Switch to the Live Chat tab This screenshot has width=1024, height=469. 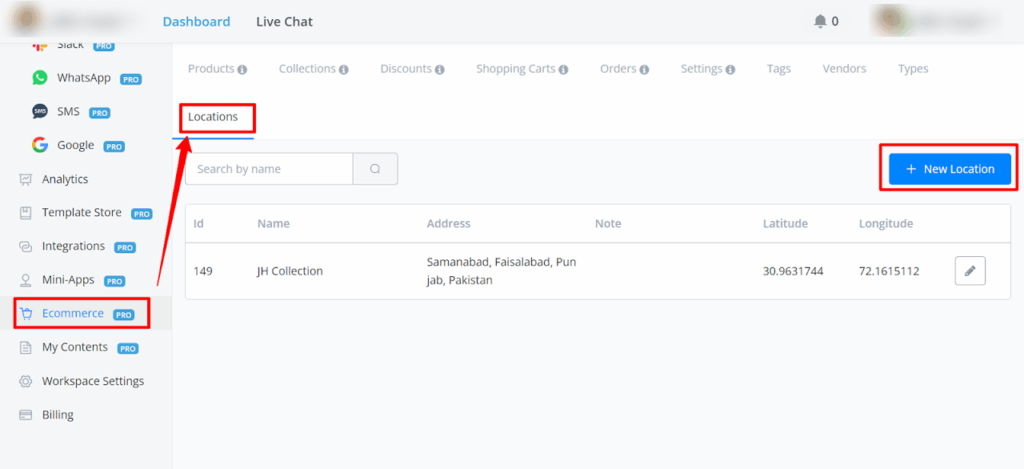pos(284,21)
